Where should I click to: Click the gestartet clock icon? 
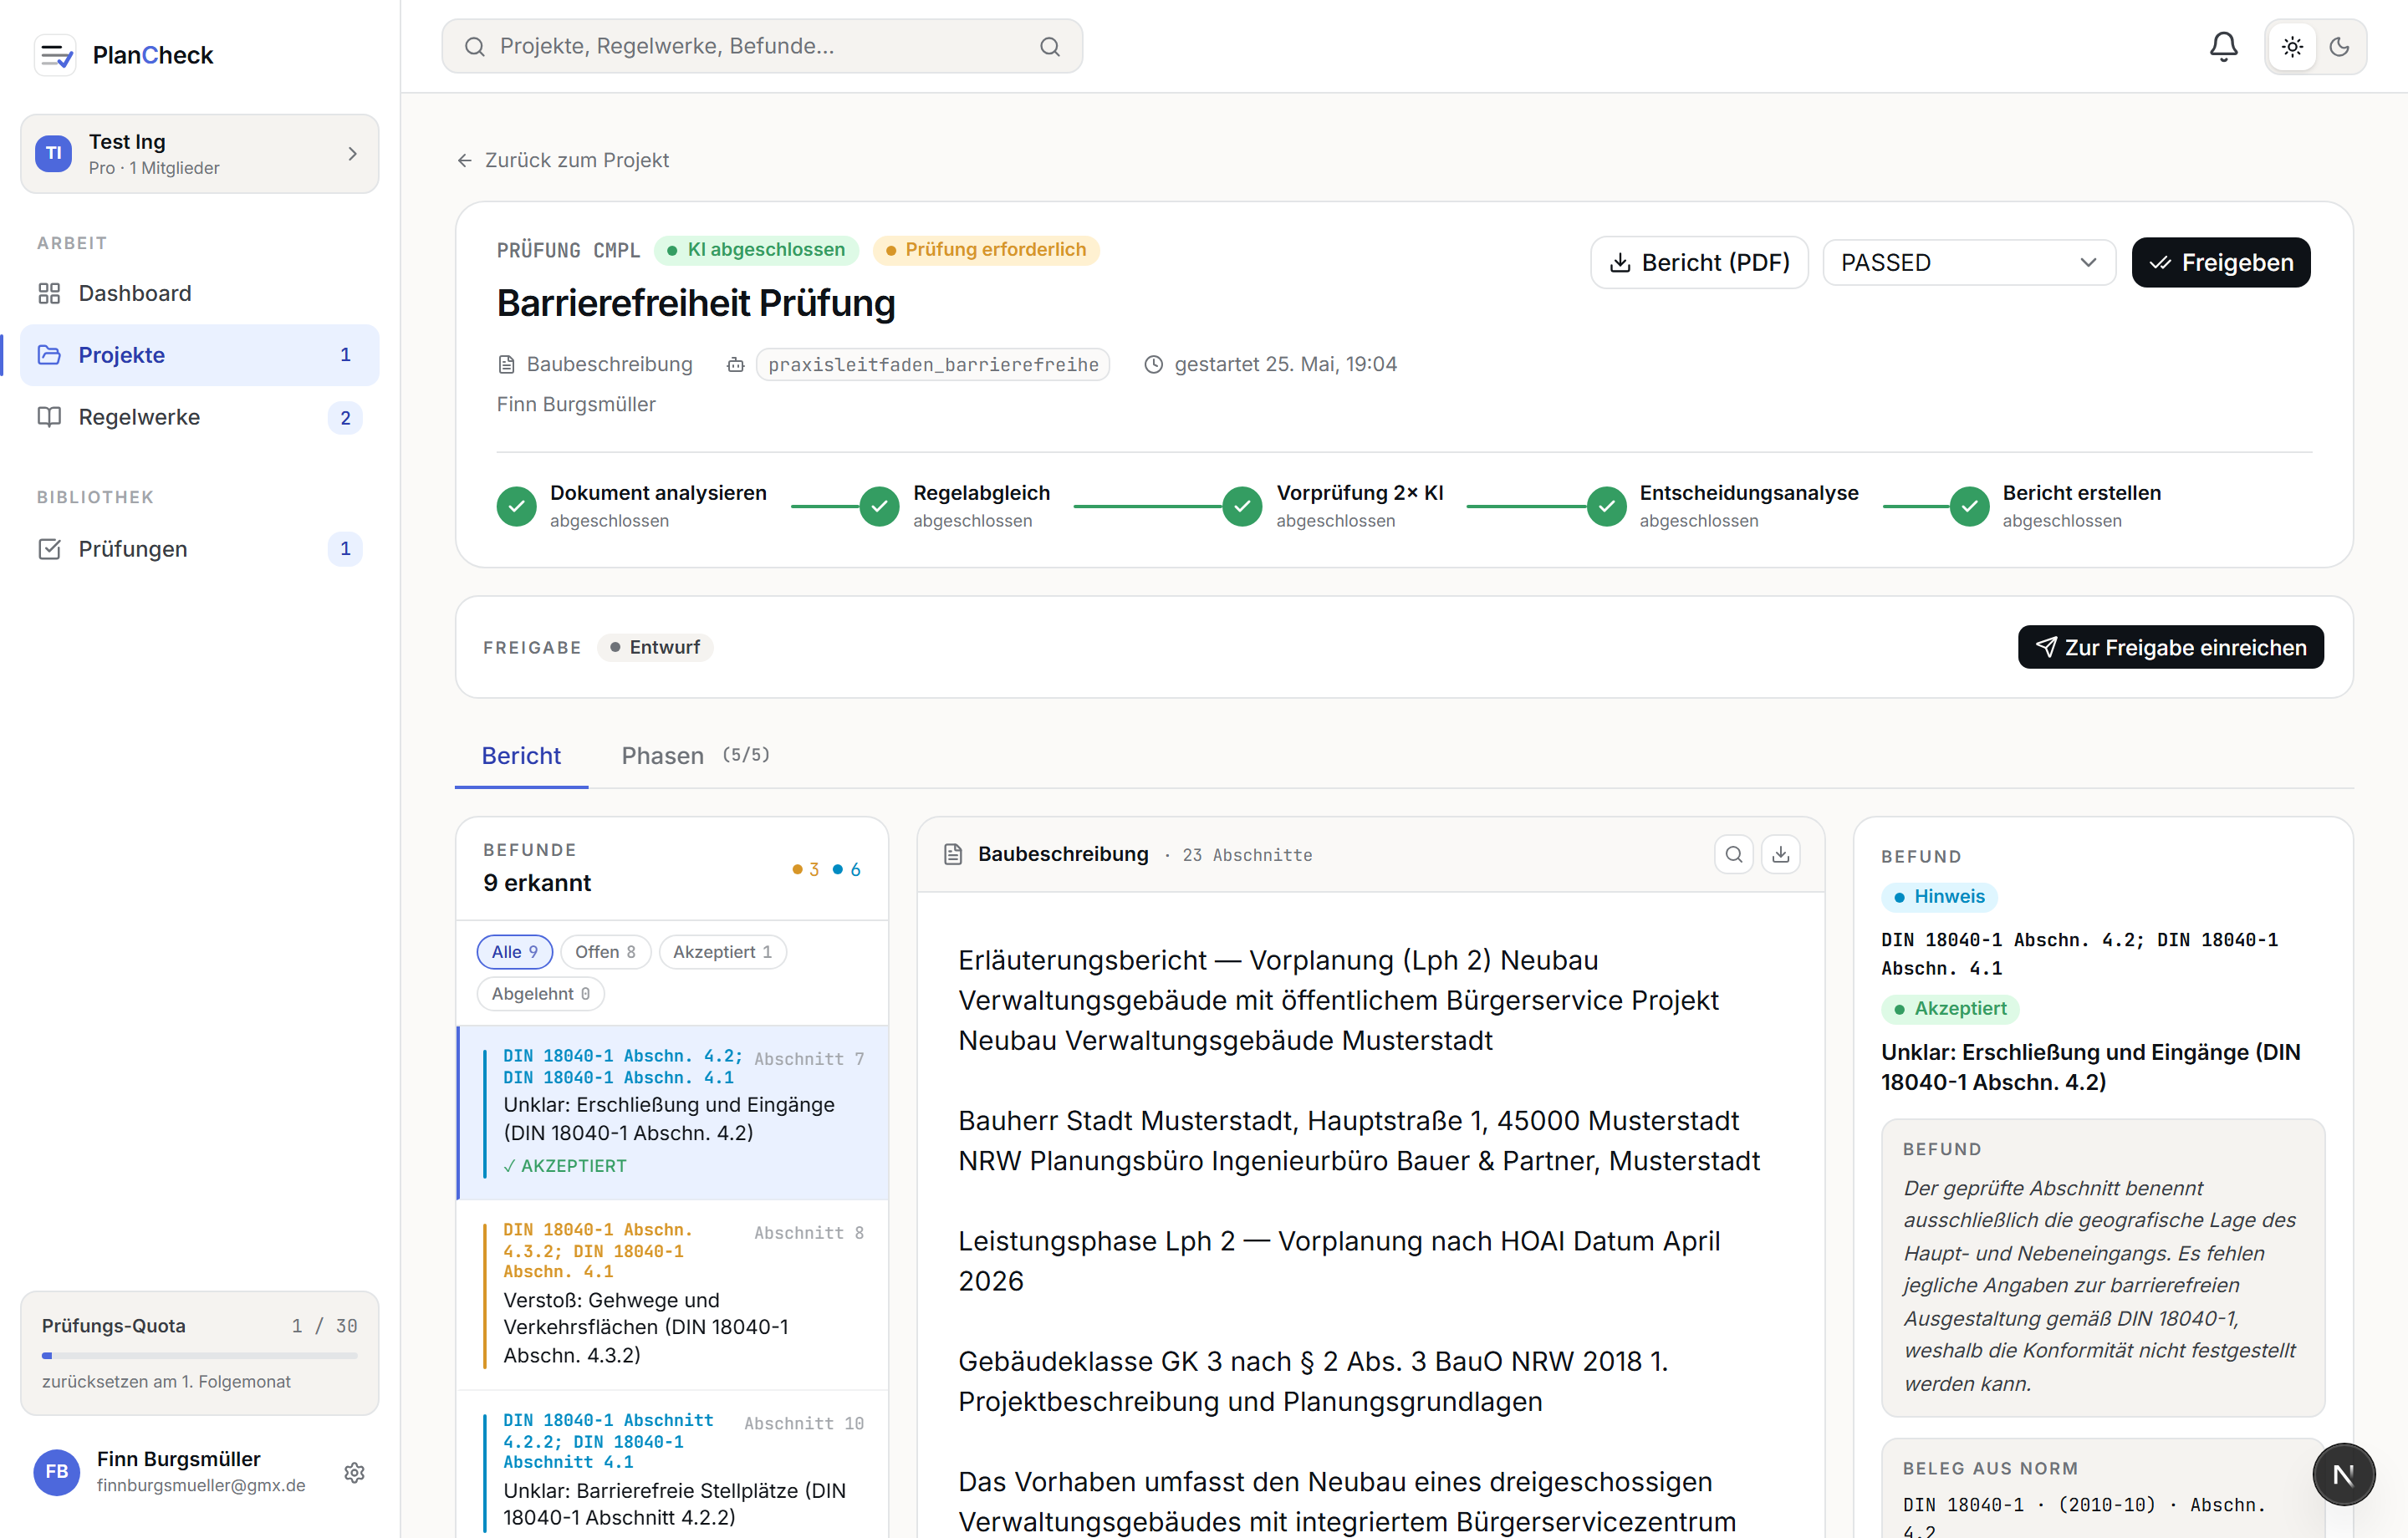coord(1153,364)
